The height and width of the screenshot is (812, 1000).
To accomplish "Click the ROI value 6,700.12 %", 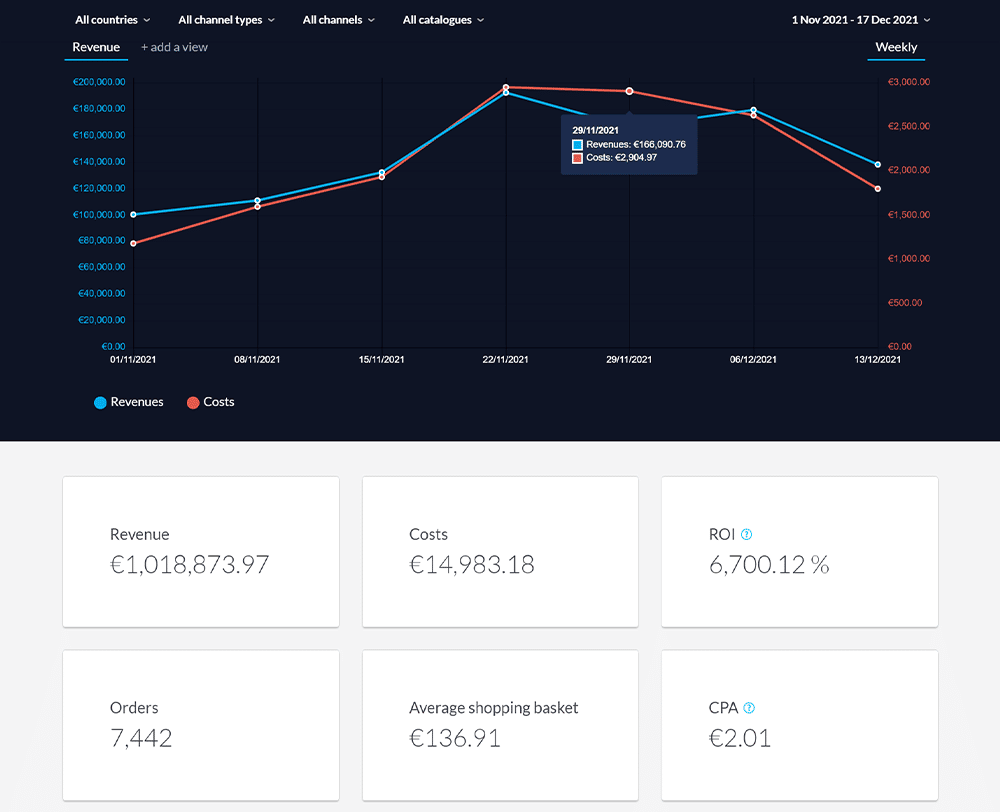I will click(x=769, y=565).
